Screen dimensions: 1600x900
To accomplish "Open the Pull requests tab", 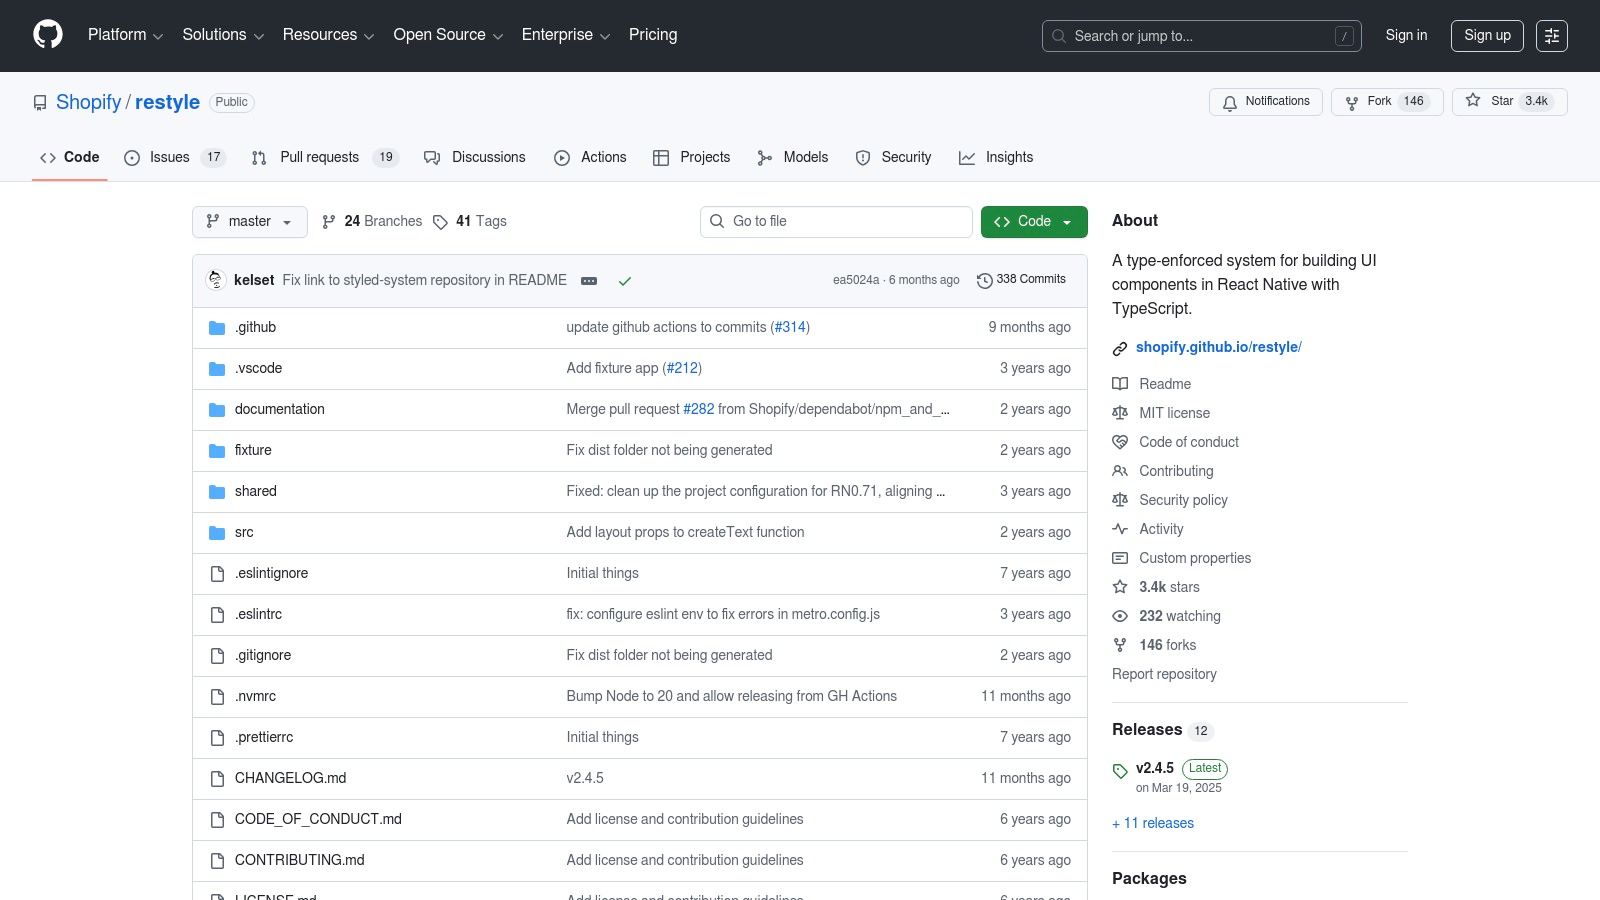I will [319, 157].
